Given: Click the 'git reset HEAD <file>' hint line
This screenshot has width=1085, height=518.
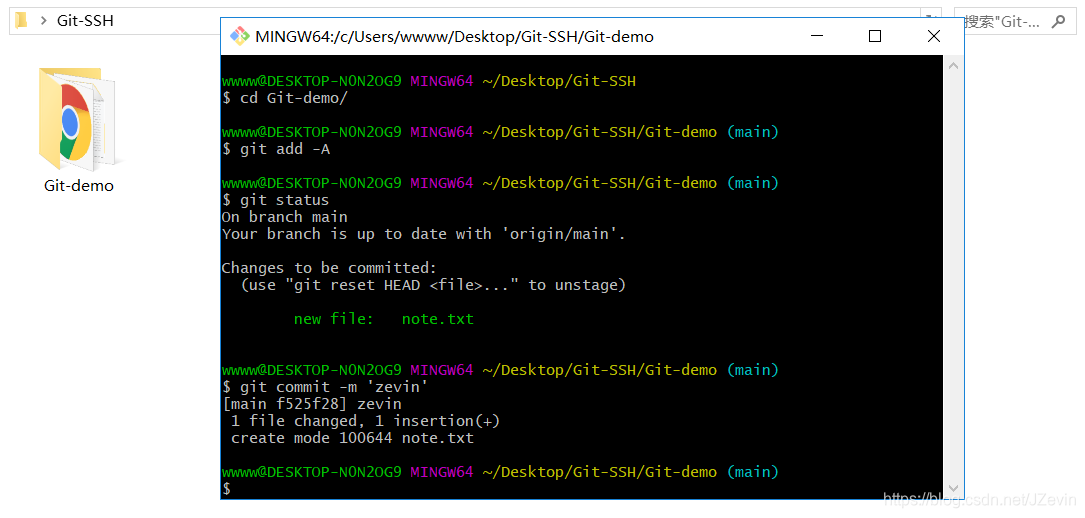Looking at the screenshot, I should point(433,285).
